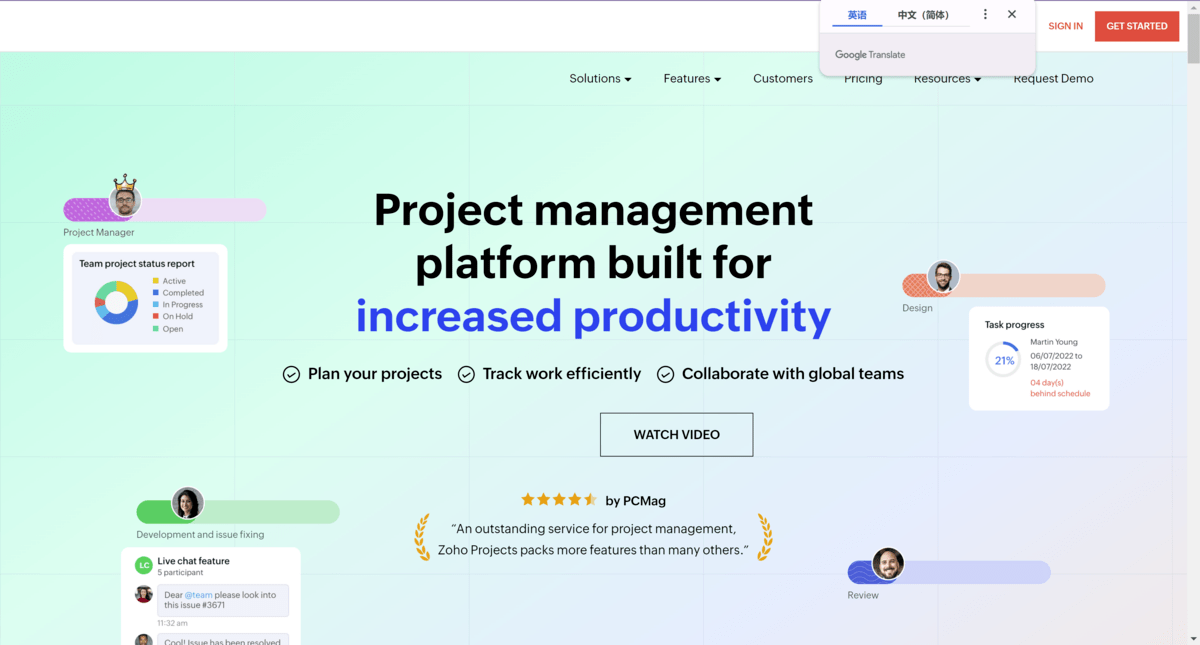The image size is (1200, 645).
Task: Click the "11:32 am" timestamp
Action: click(172, 623)
